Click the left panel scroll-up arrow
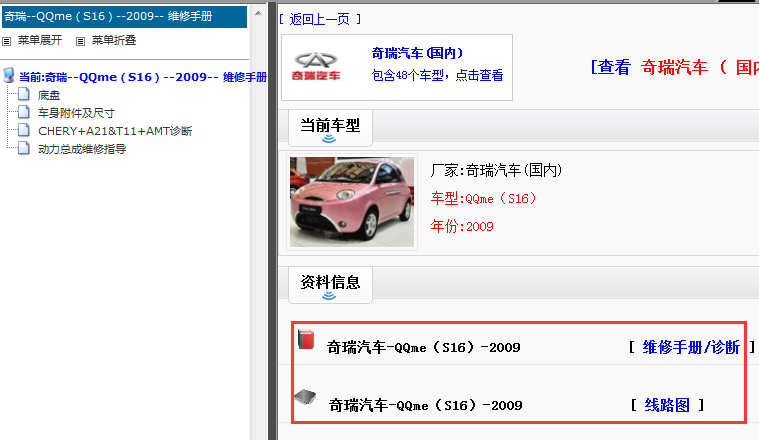Image resolution: width=759 pixels, height=440 pixels. click(x=258, y=14)
